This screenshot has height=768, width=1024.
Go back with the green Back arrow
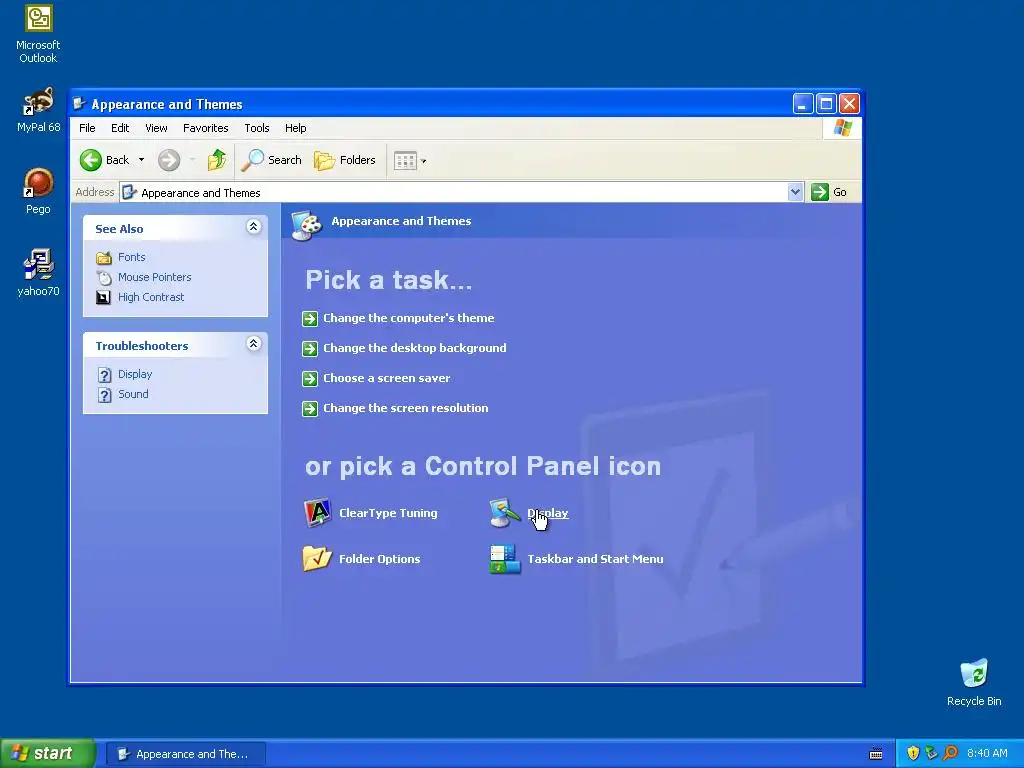[91, 160]
